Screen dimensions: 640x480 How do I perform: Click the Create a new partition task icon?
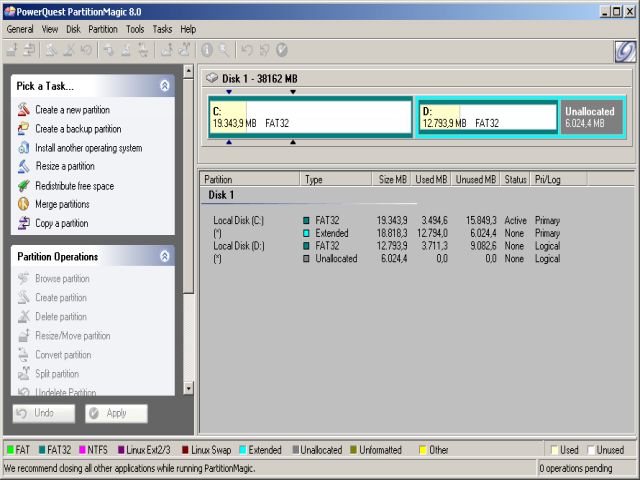point(24,109)
